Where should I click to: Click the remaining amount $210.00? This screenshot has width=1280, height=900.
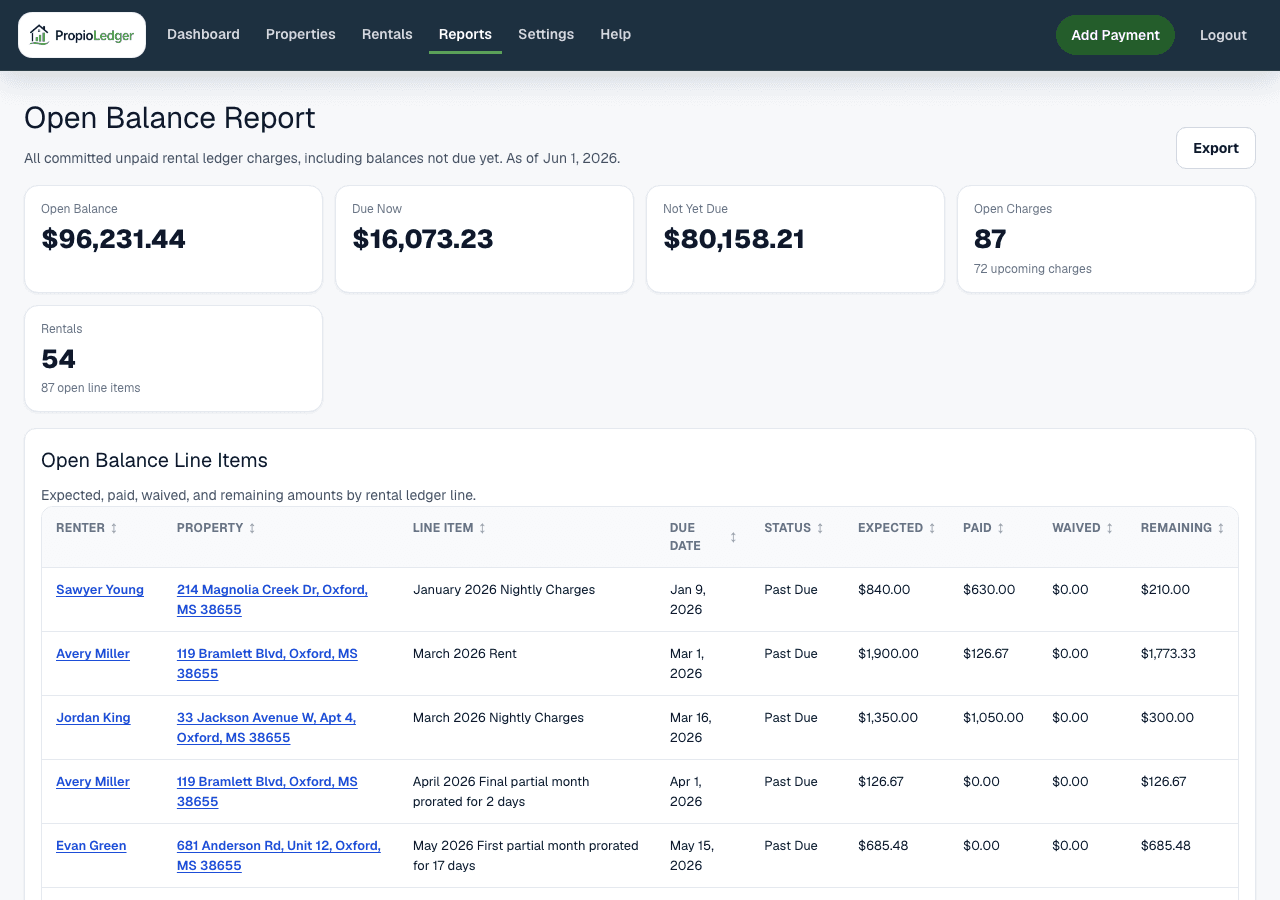(x=1165, y=590)
